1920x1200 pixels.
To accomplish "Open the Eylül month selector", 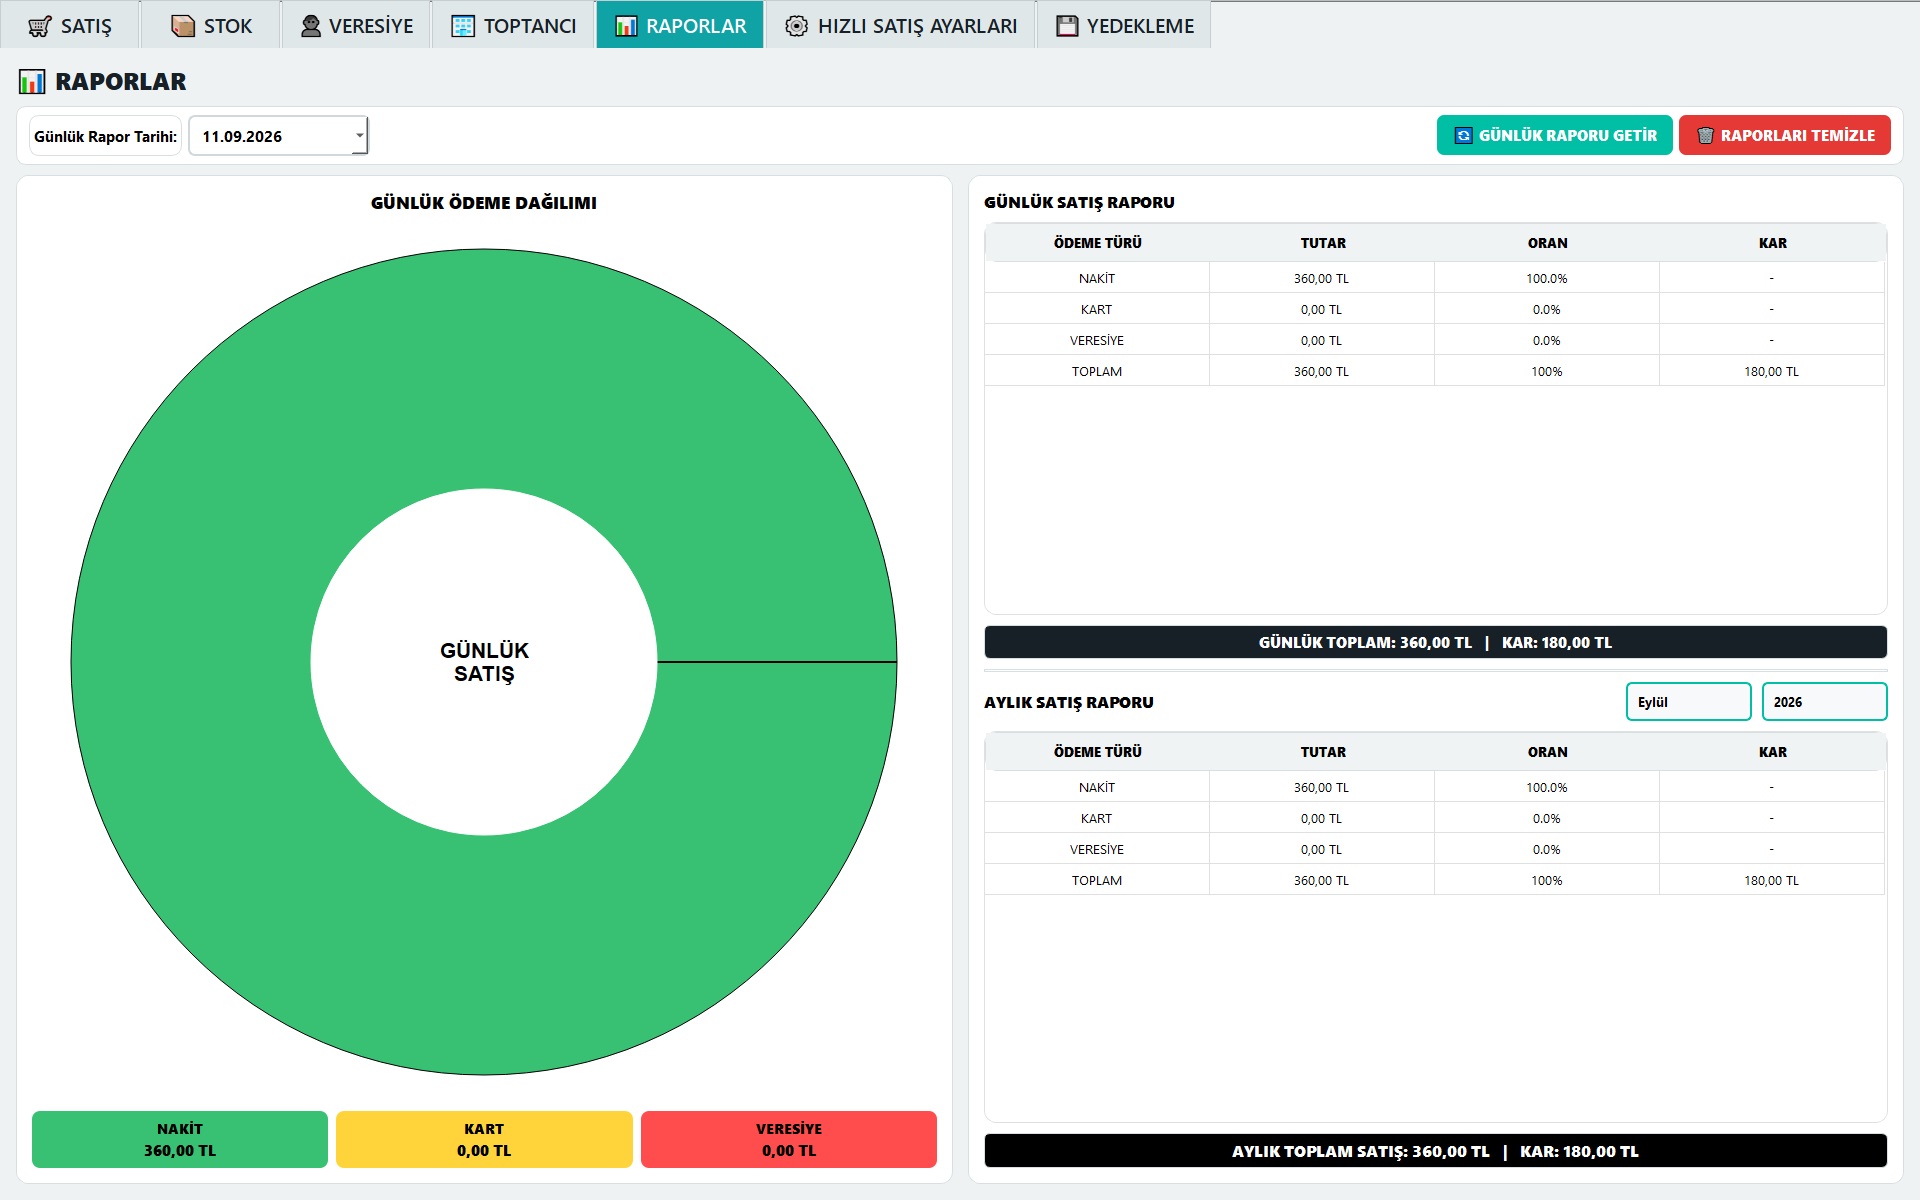I will click(1688, 702).
